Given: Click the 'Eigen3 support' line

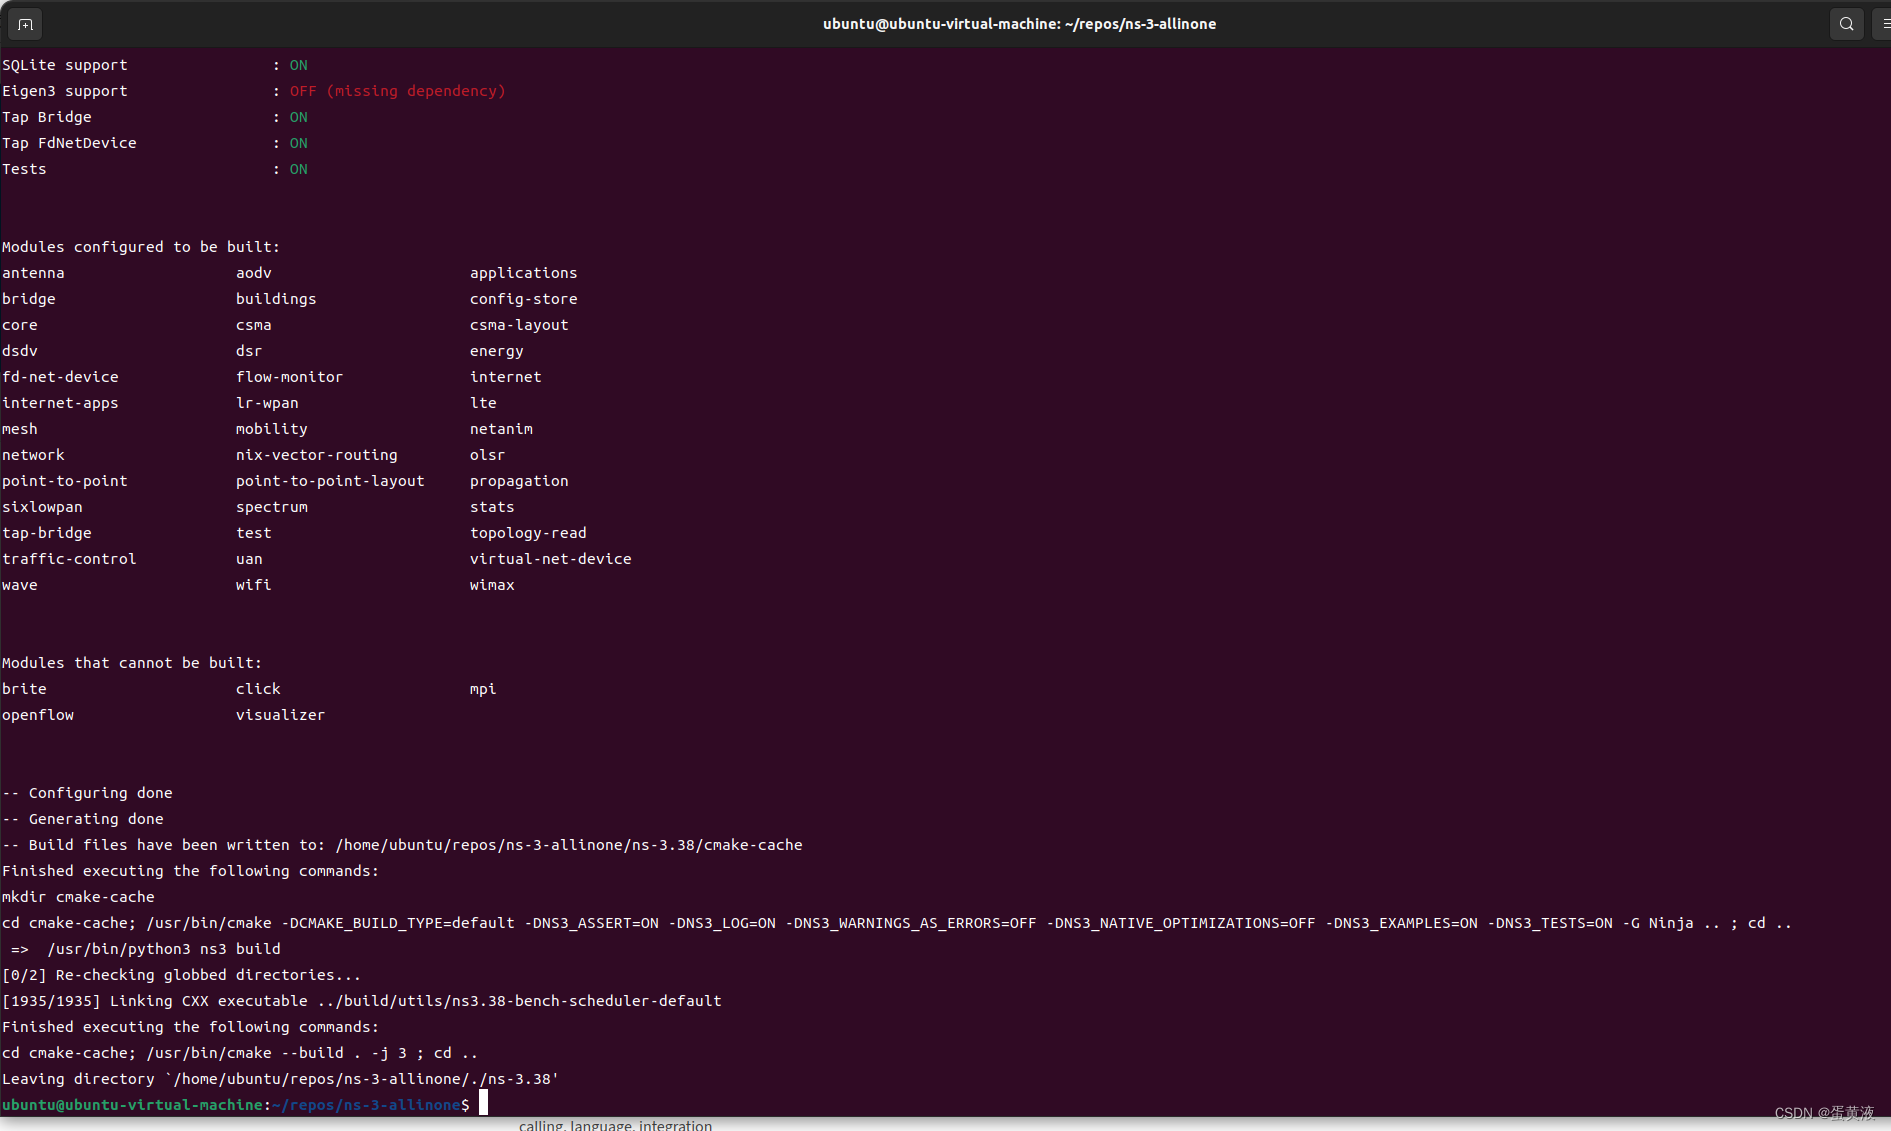Looking at the screenshot, I should [x=254, y=91].
